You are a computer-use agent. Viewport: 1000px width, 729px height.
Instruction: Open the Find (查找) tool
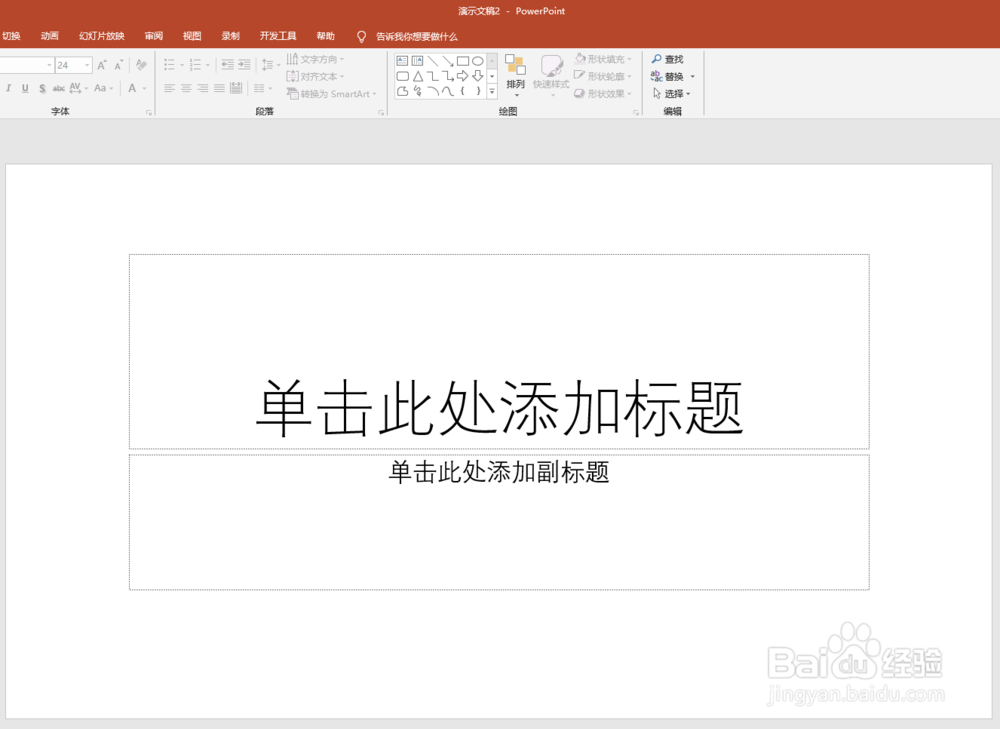coord(666,59)
